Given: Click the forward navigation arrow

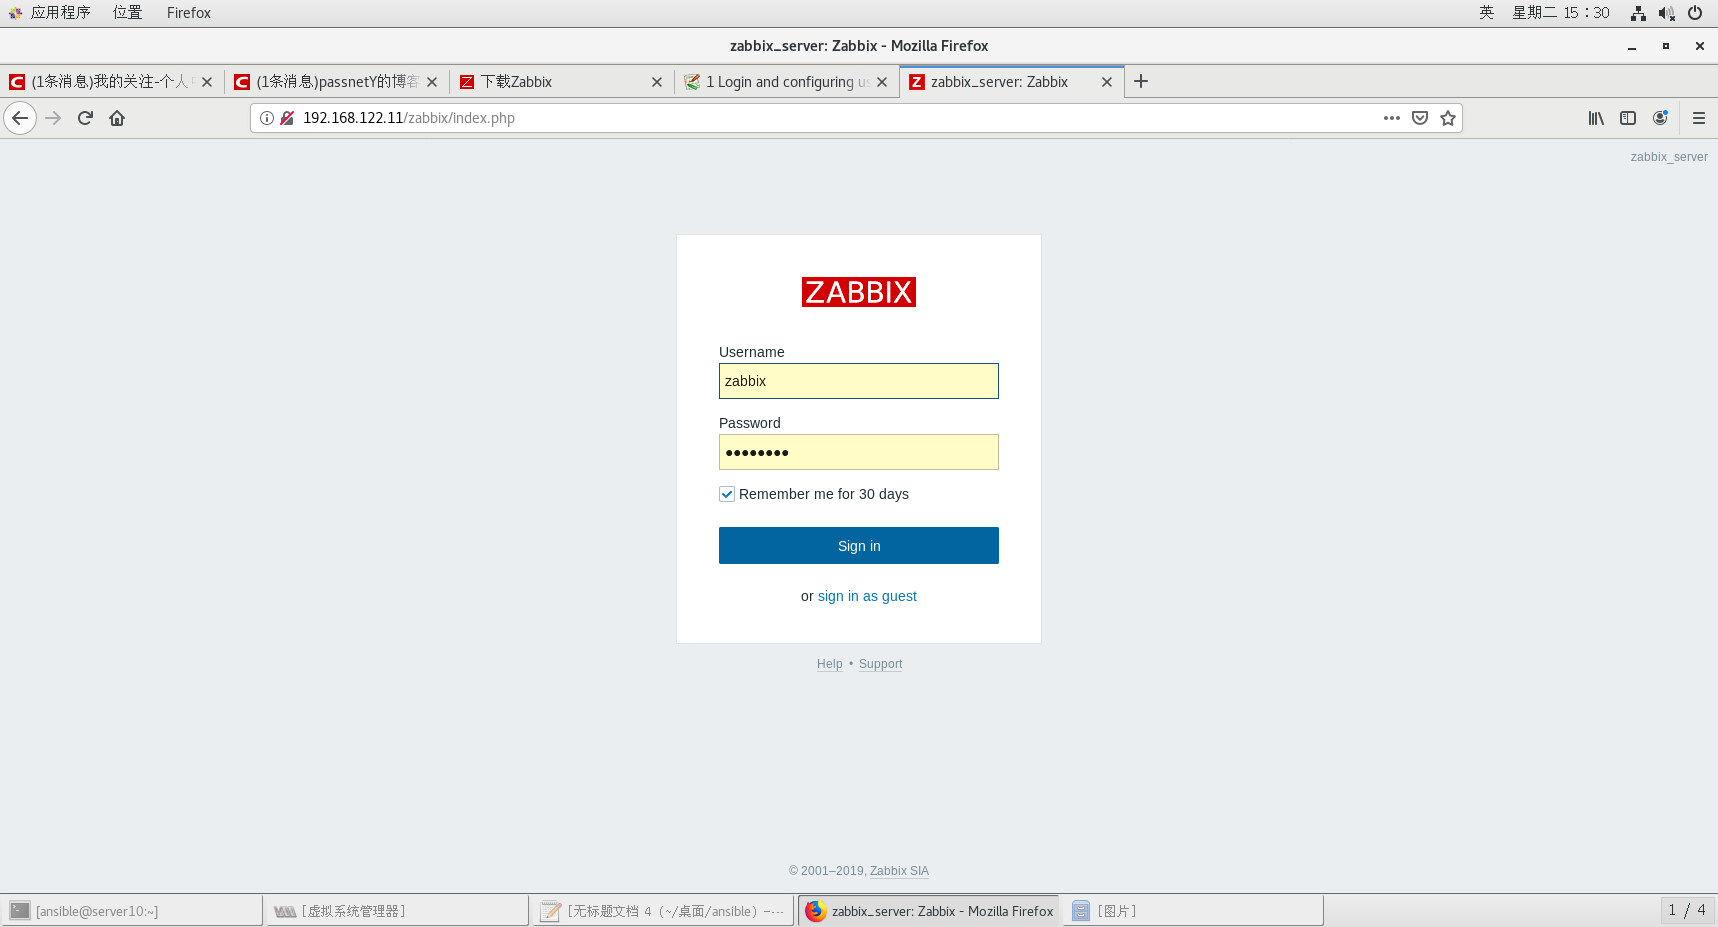Looking at the screenshot, I should point(53,118).
